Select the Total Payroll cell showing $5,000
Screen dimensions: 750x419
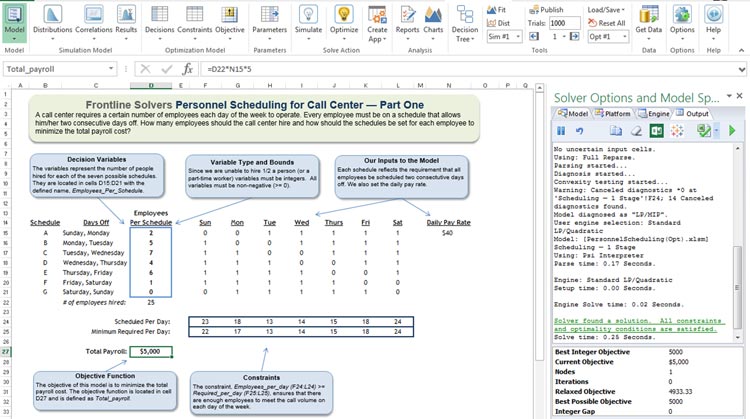coord(150,352)
